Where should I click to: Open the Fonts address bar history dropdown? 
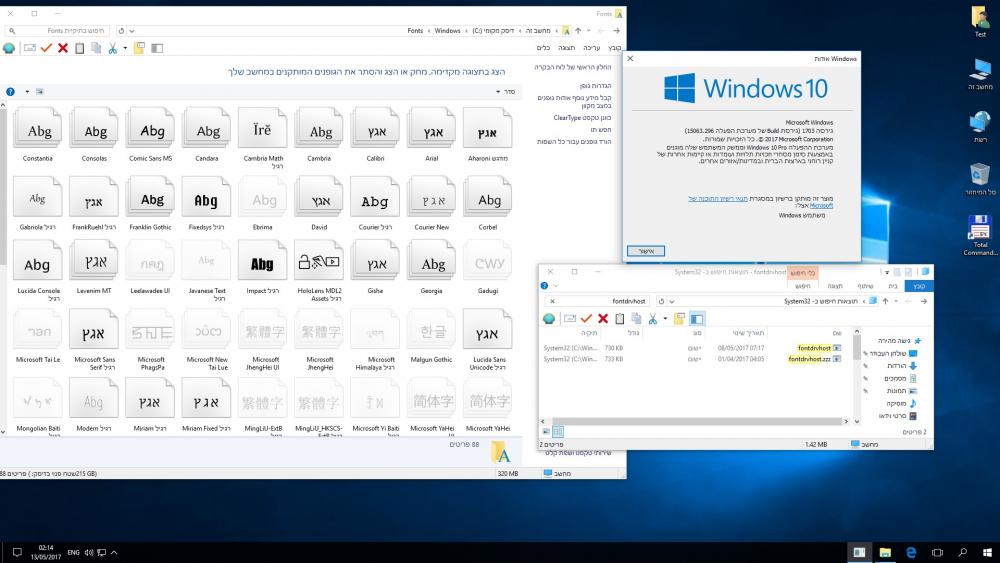pos(131,31)
